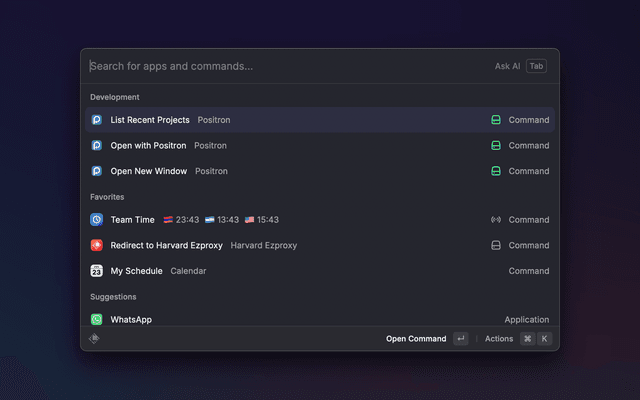The image size is (640, 400).
Task: Select the Open with Positron command
Action: [148, 145]
